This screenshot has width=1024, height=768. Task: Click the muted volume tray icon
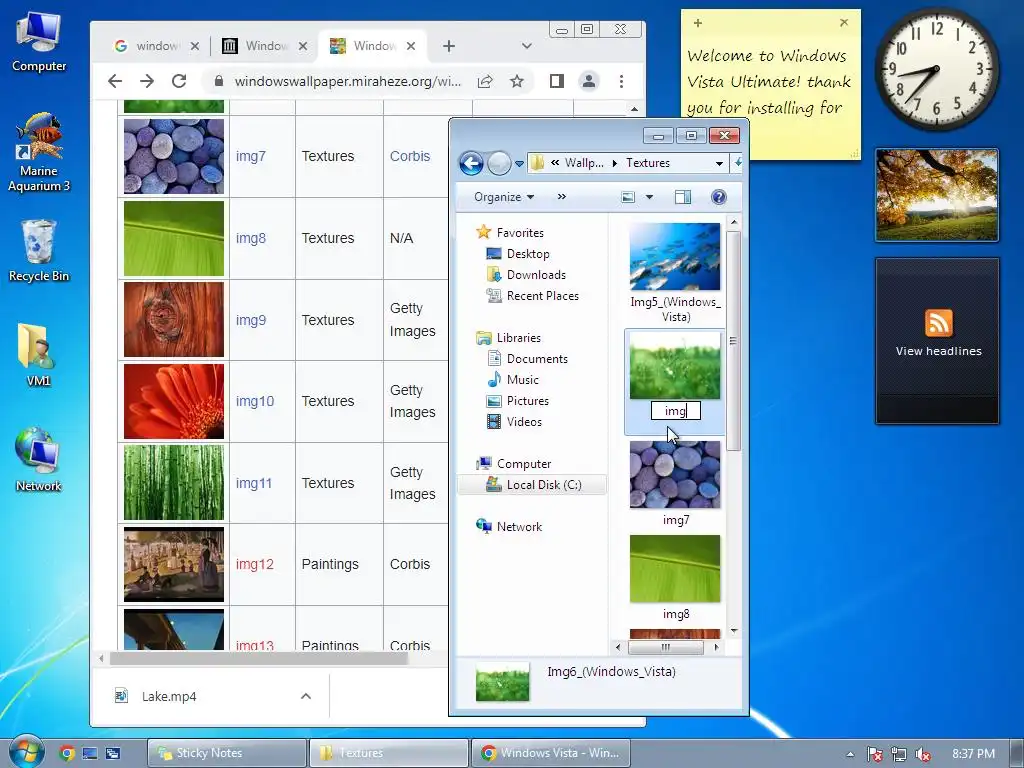[923, 754]
